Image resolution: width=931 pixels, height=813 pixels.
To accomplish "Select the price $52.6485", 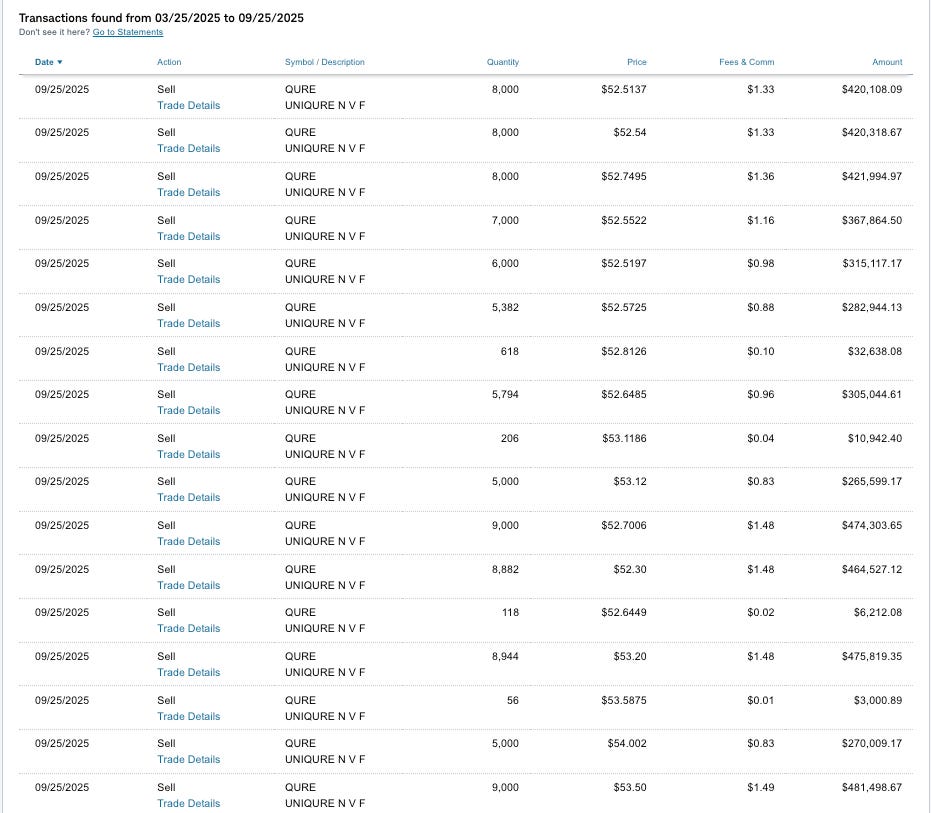I will click(x=623, y=394).
